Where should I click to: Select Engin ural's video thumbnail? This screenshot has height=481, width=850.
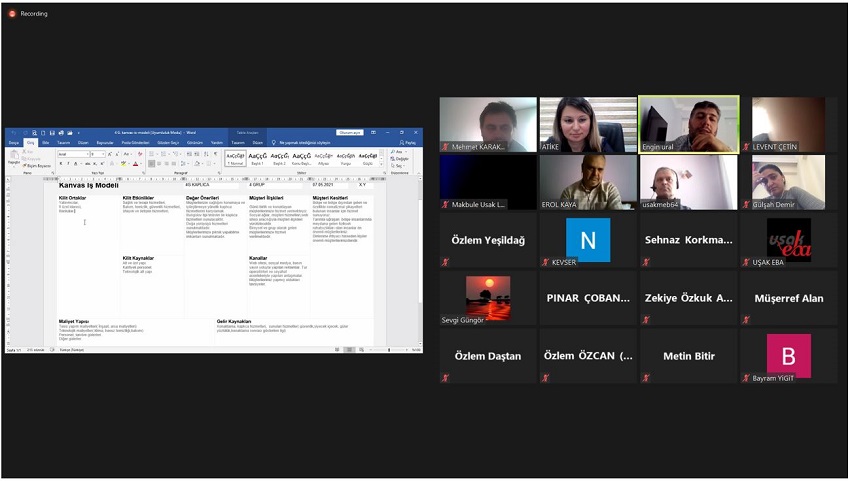688,125
